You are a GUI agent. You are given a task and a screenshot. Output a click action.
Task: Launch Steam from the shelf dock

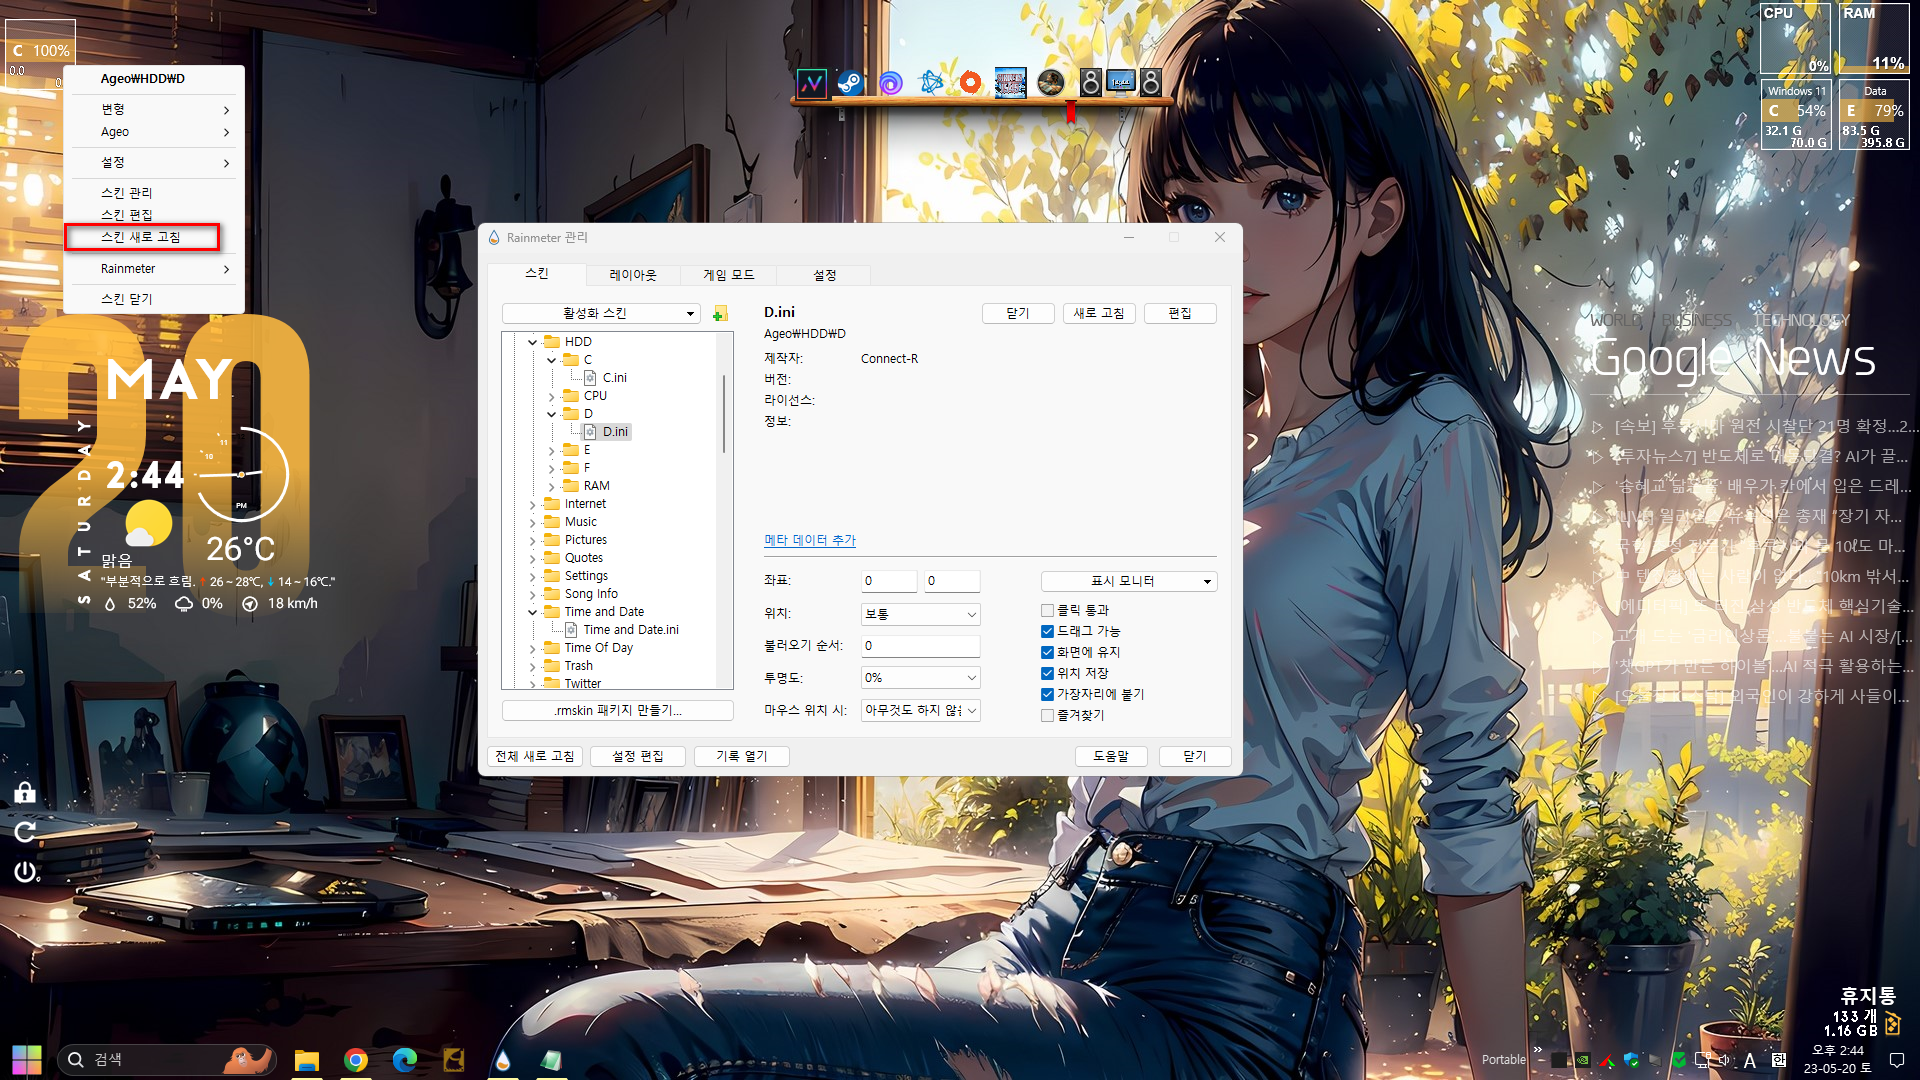click(x=850, y=83)
